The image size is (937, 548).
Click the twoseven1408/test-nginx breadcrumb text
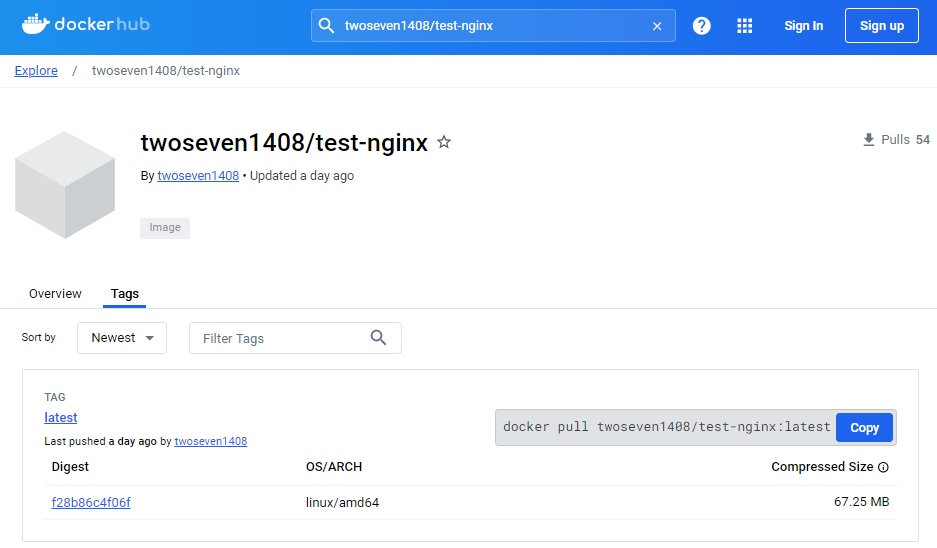click(x=166, y=71)
